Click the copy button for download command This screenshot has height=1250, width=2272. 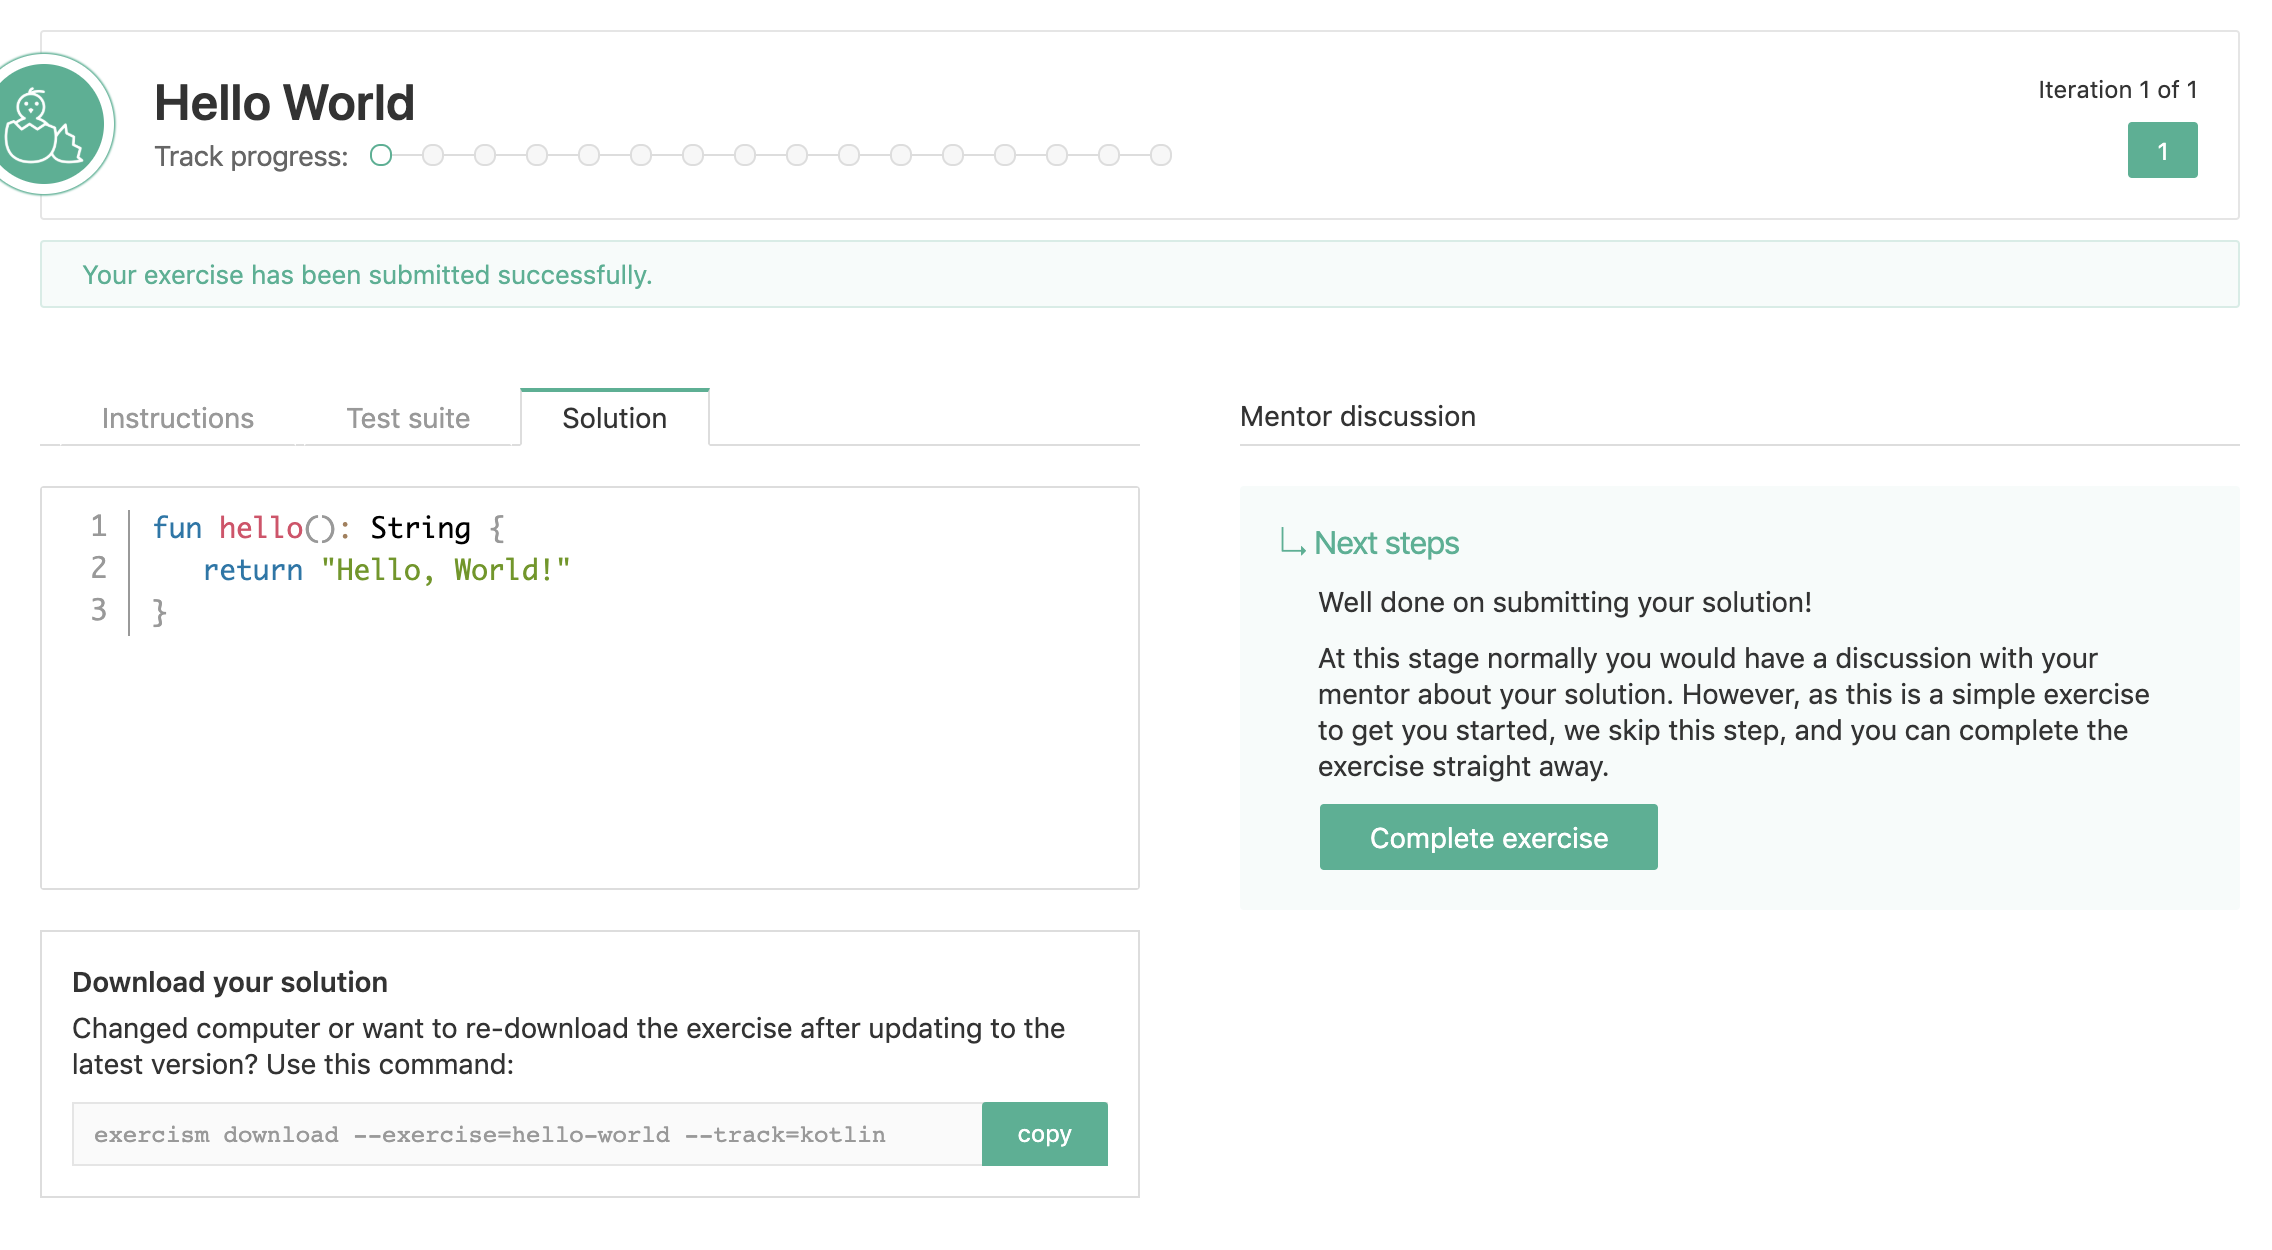click(x=1044, y=1134)
